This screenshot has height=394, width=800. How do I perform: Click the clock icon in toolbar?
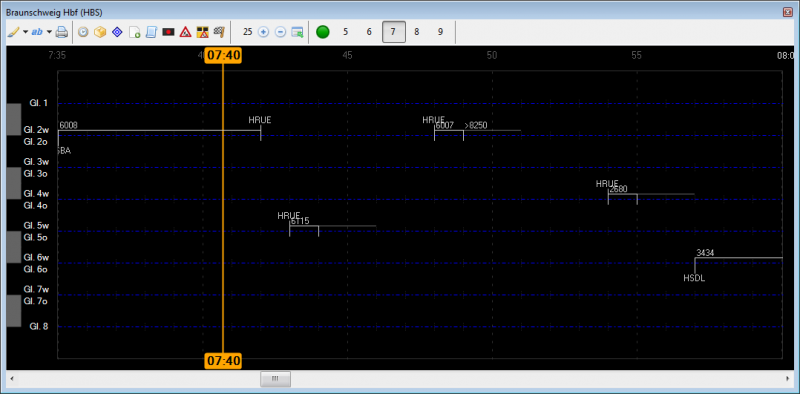[x=83, y=32]
